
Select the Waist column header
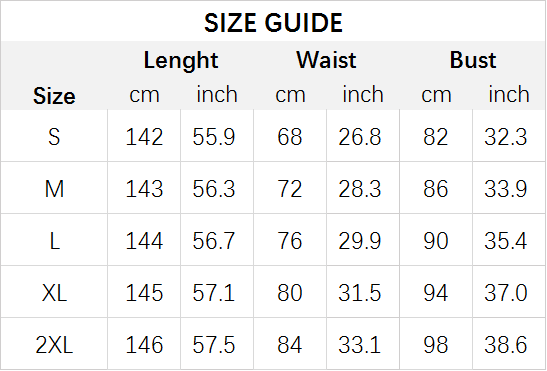(x=326, y=60)
